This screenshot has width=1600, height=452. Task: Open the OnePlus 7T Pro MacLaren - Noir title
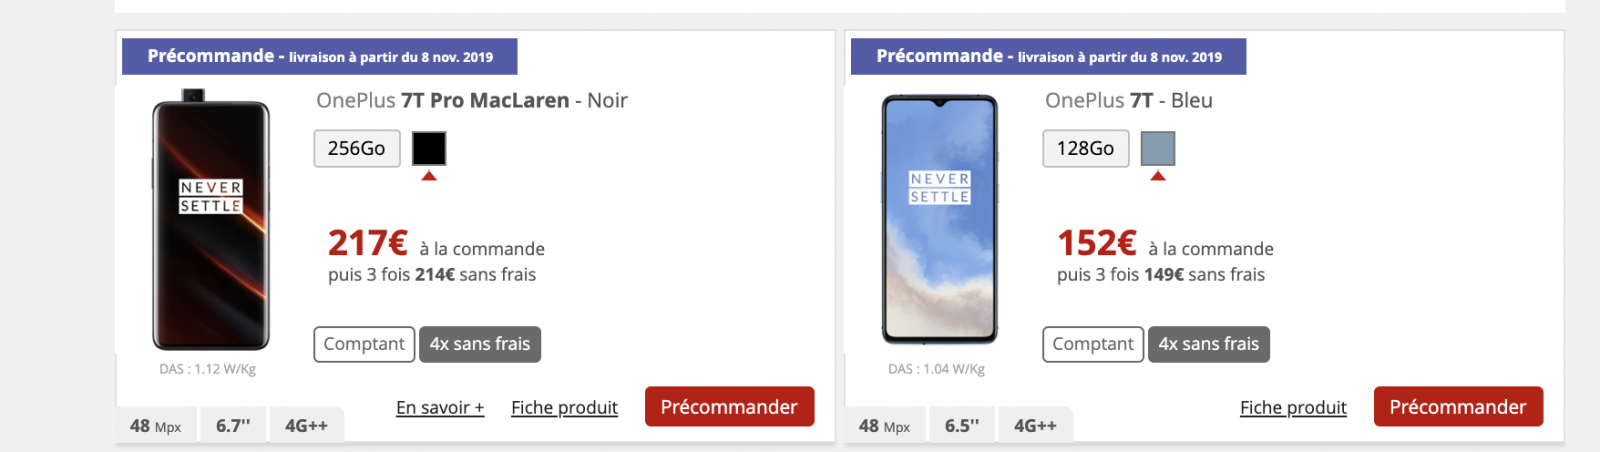click(x=472, y=100)
